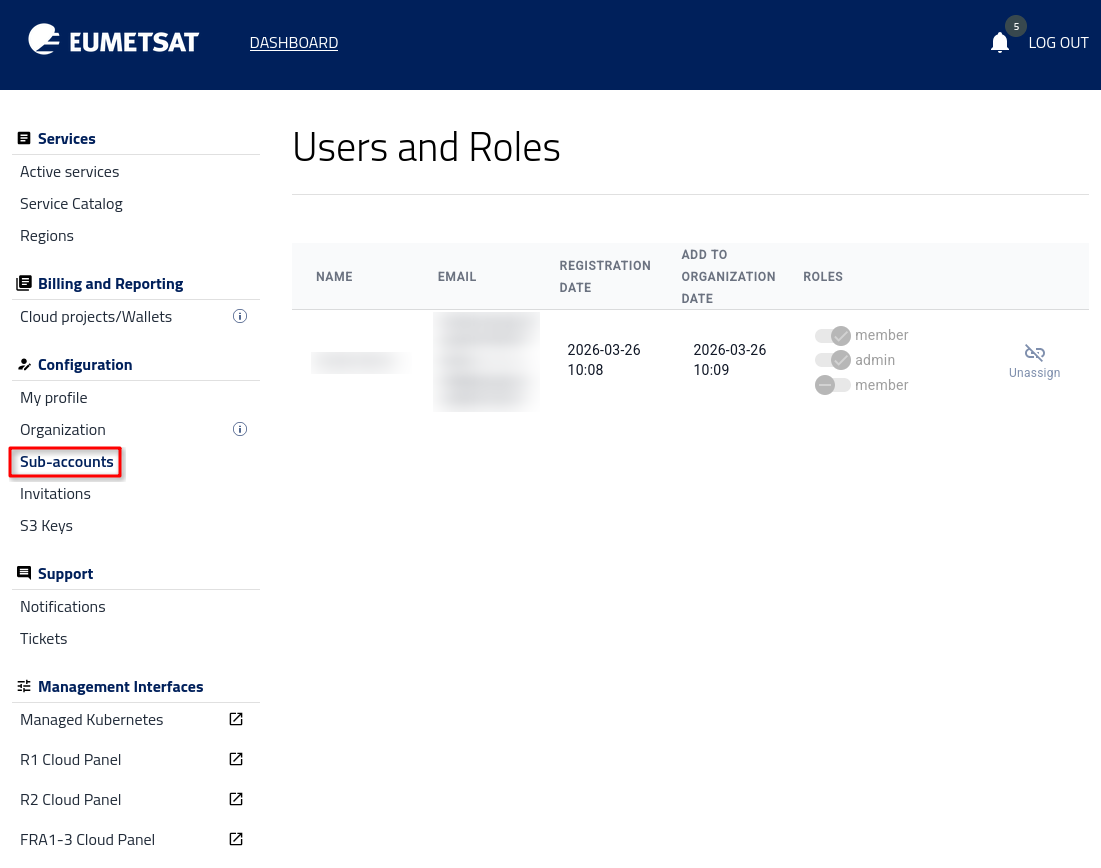1101x868 pixels.
Task: Click the Users and Roles title
Action: click(426, 147)
